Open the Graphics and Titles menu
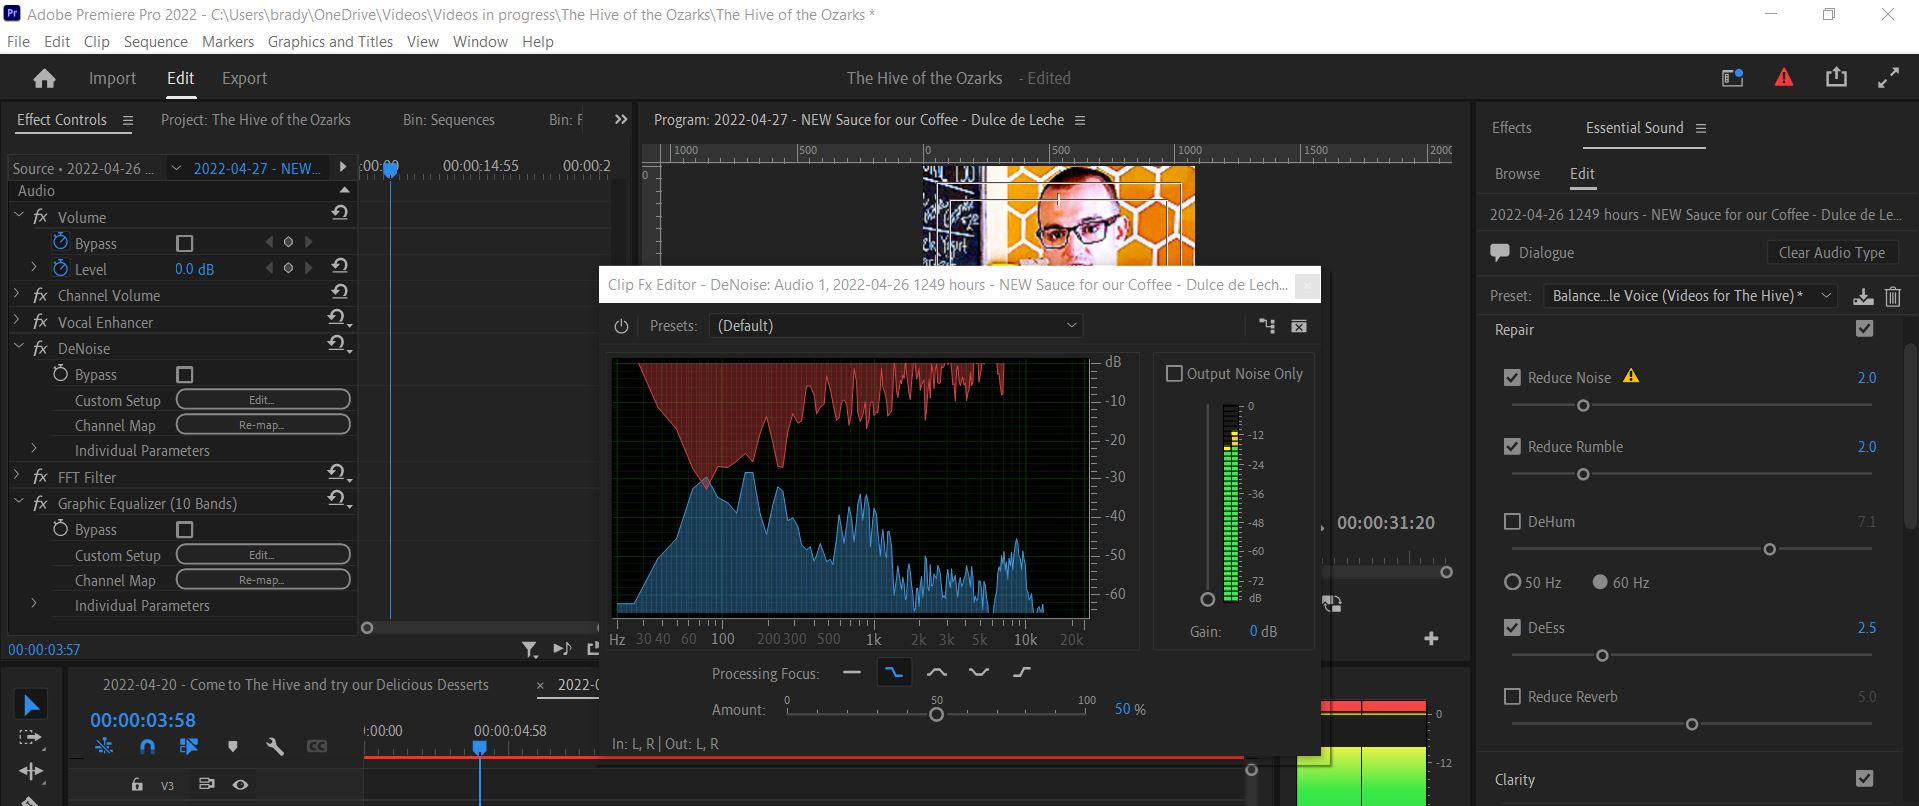This screenshot has width=1919, height=806. click(330, 41)
